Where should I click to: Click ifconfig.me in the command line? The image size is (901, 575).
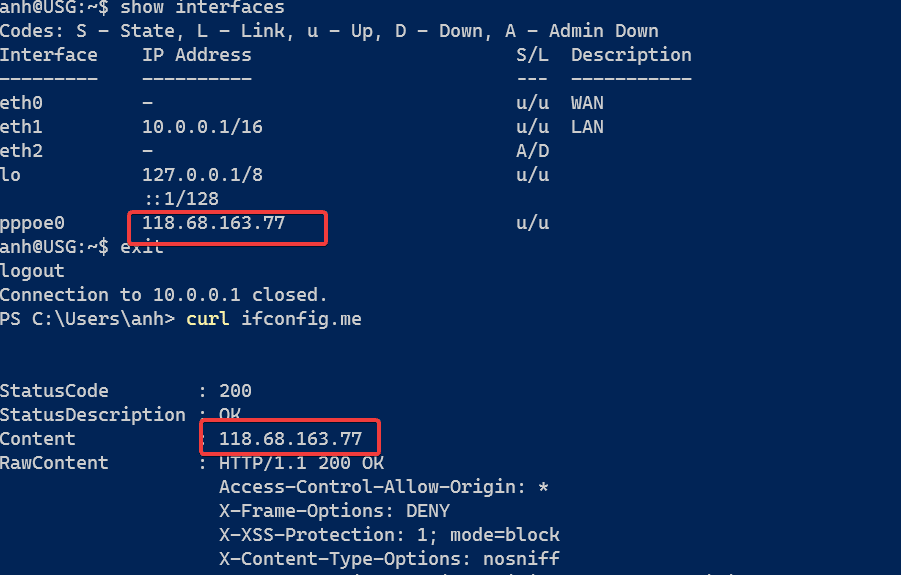click(x=301, y=319)
